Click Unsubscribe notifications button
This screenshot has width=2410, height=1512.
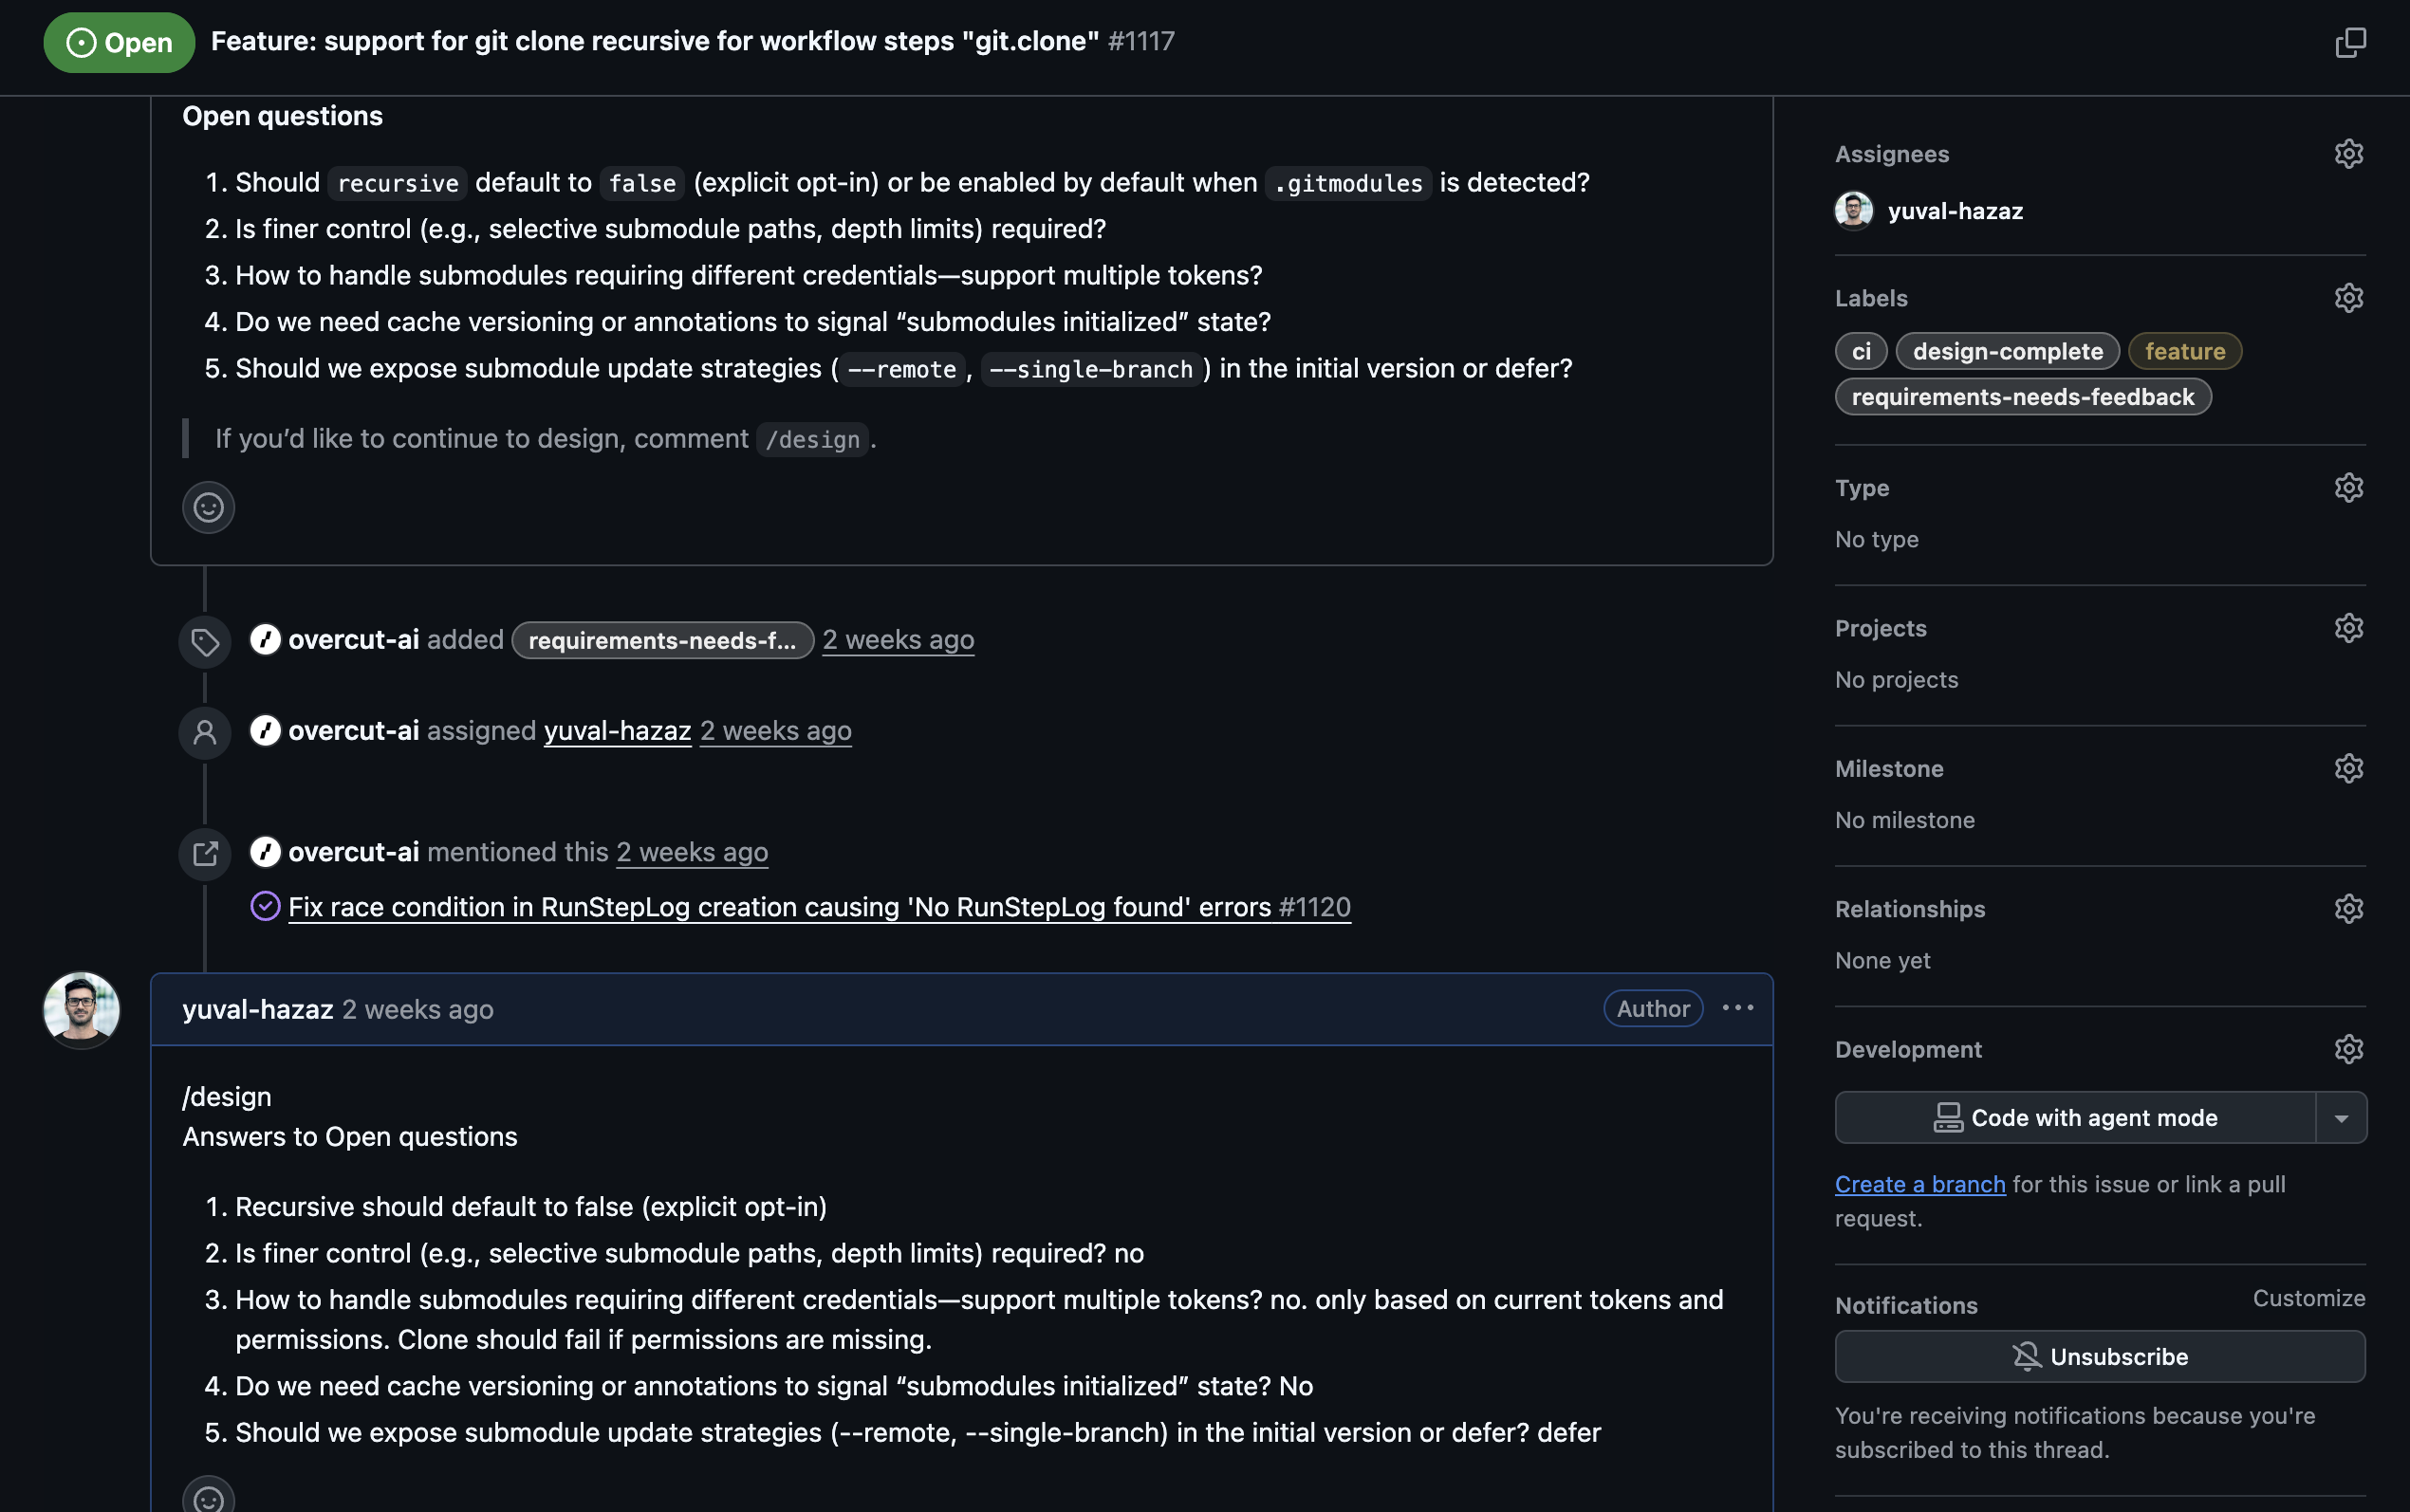pos(2099,1357)
